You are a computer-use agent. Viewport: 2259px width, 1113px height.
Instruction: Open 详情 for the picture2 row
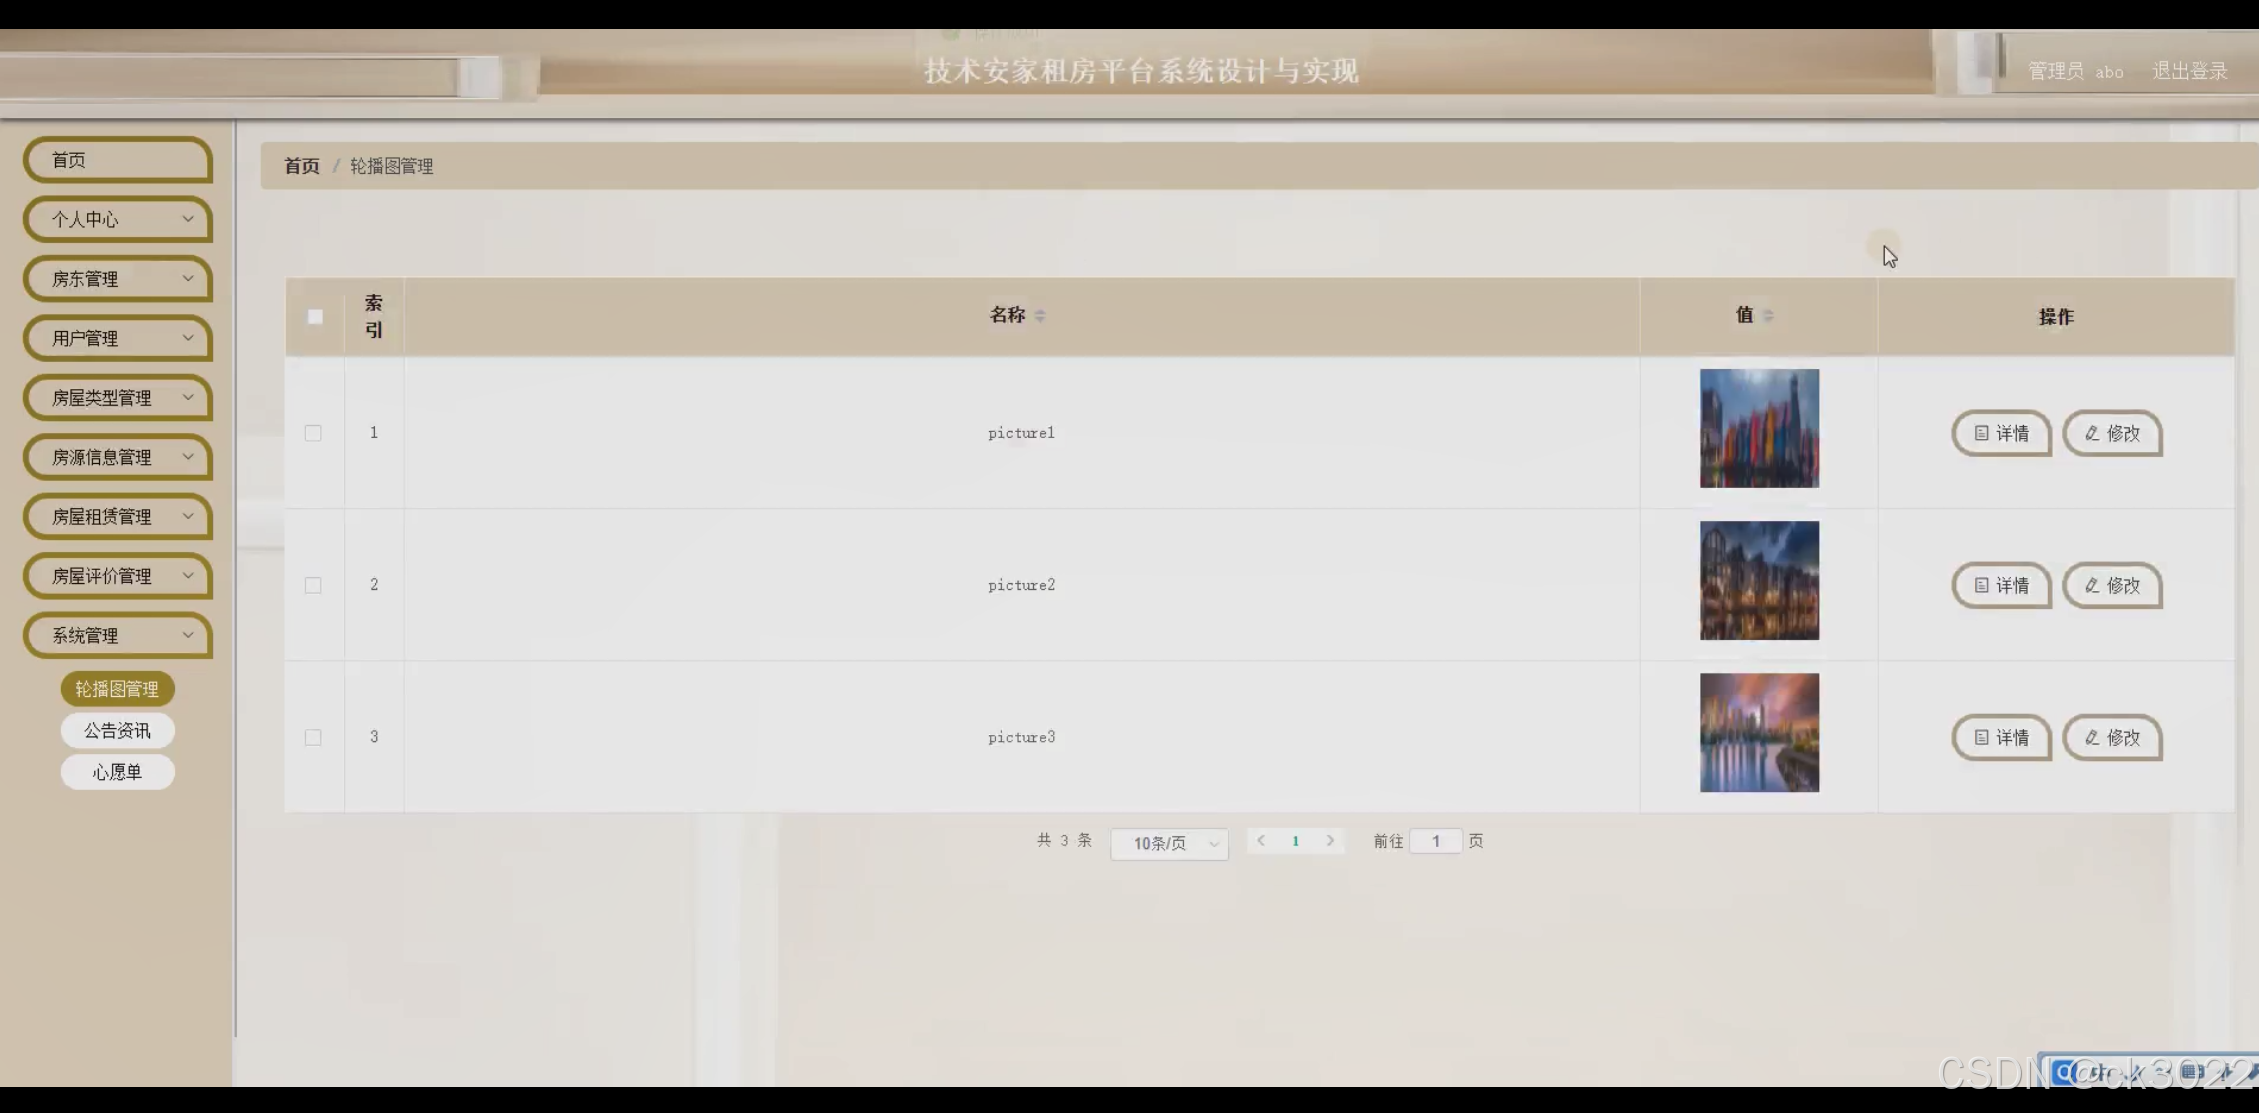2001,585
